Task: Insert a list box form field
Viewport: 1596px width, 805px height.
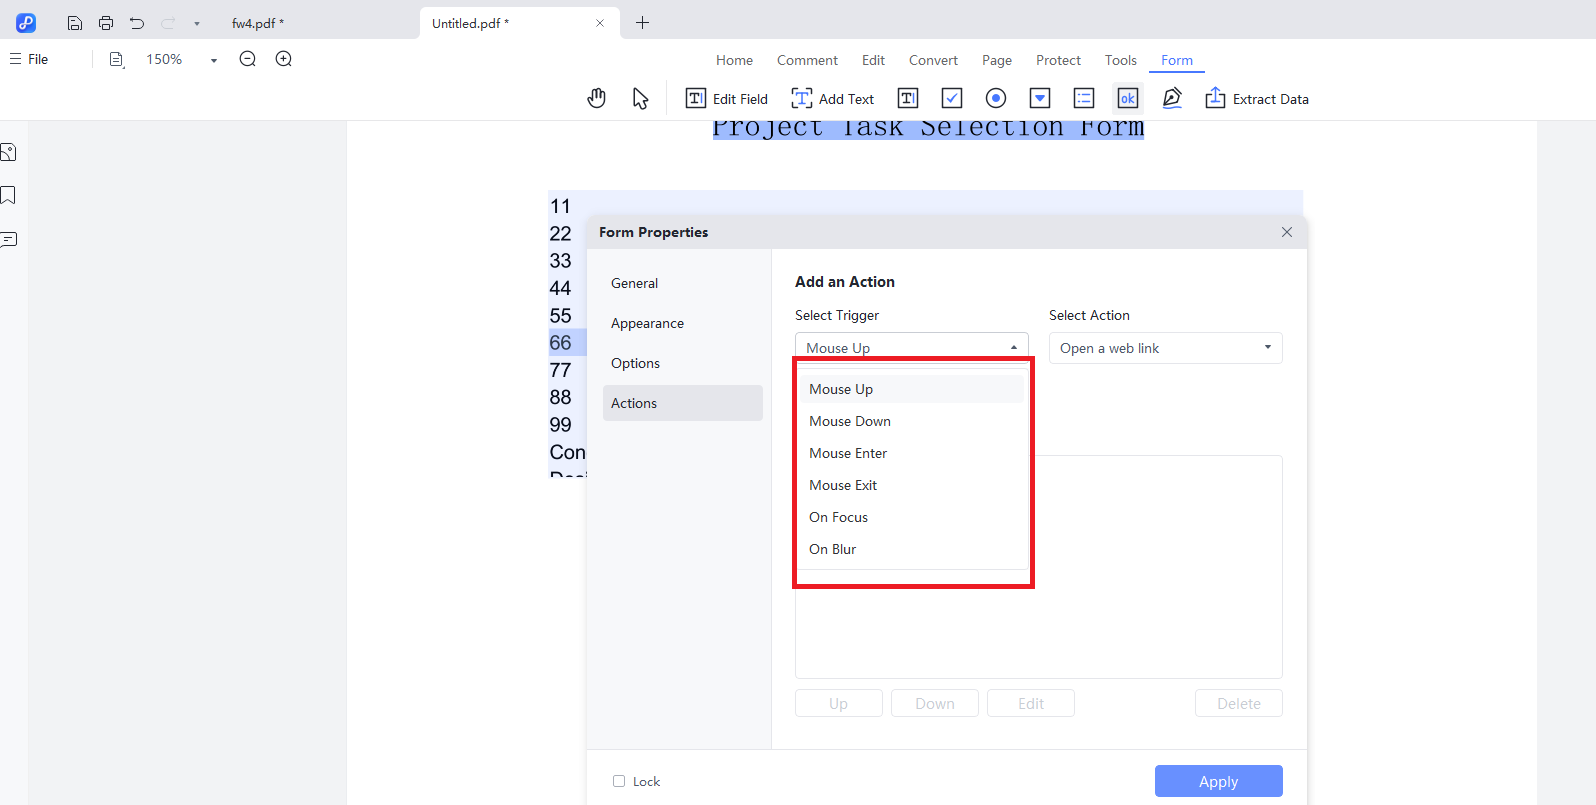Action: tap(1084, 98)
